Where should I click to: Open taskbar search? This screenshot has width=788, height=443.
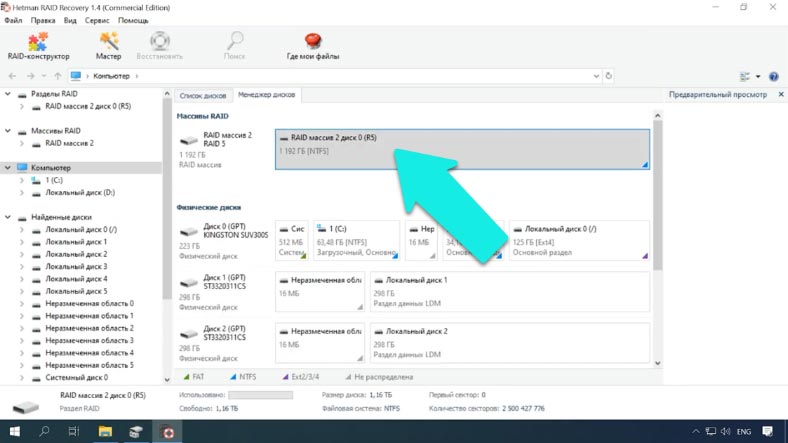pos(44,431)
